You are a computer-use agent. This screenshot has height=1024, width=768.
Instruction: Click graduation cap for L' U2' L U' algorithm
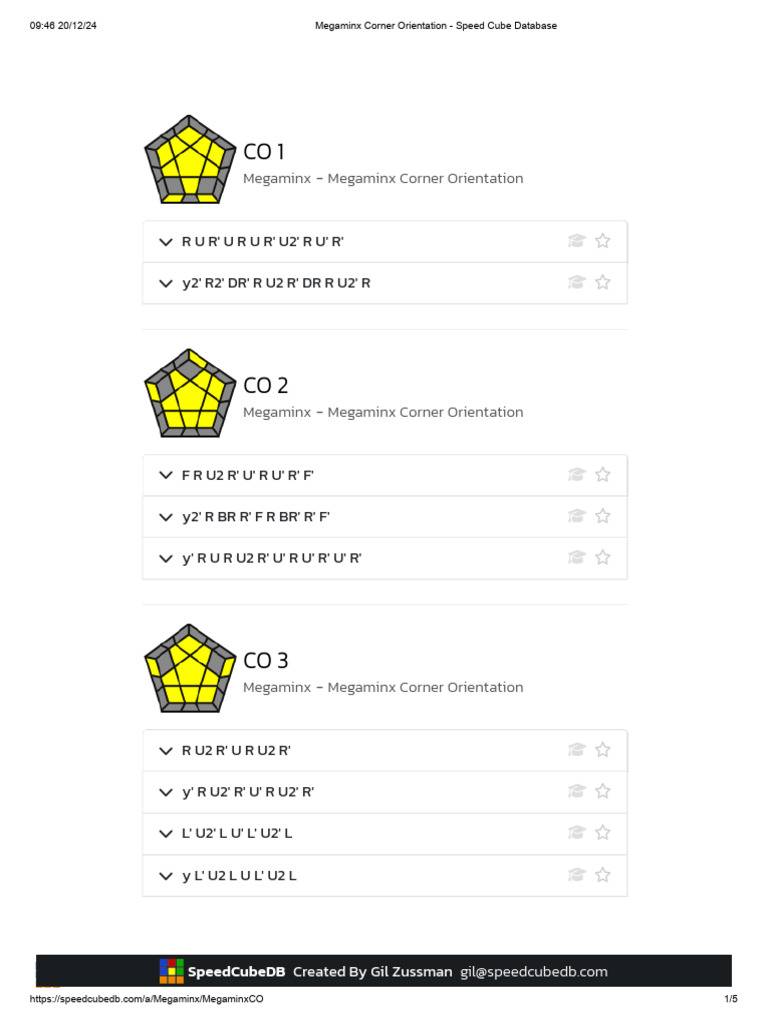click(576, 833)
